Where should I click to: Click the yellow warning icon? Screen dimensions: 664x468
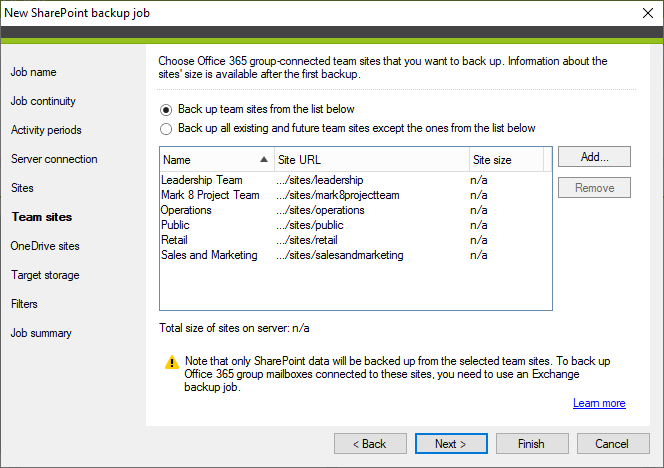(x=172, y=363)
